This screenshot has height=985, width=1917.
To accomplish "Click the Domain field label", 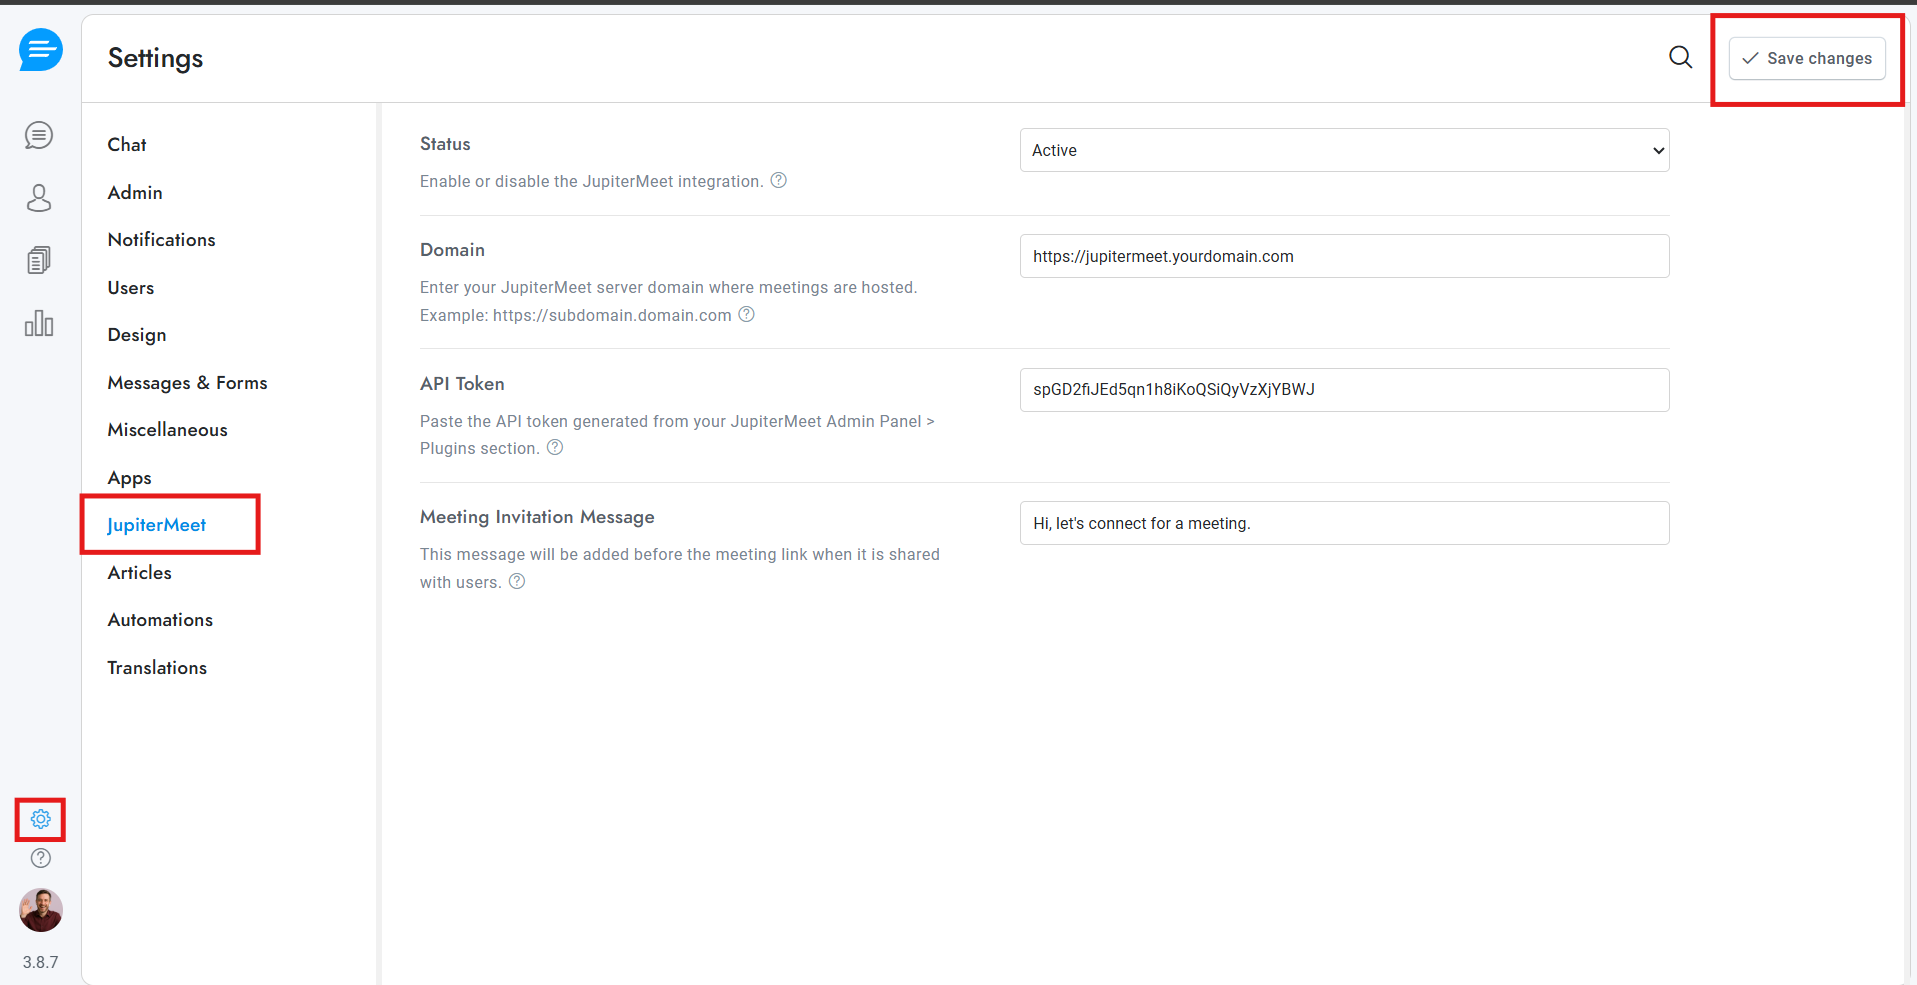I will (452, 250).
